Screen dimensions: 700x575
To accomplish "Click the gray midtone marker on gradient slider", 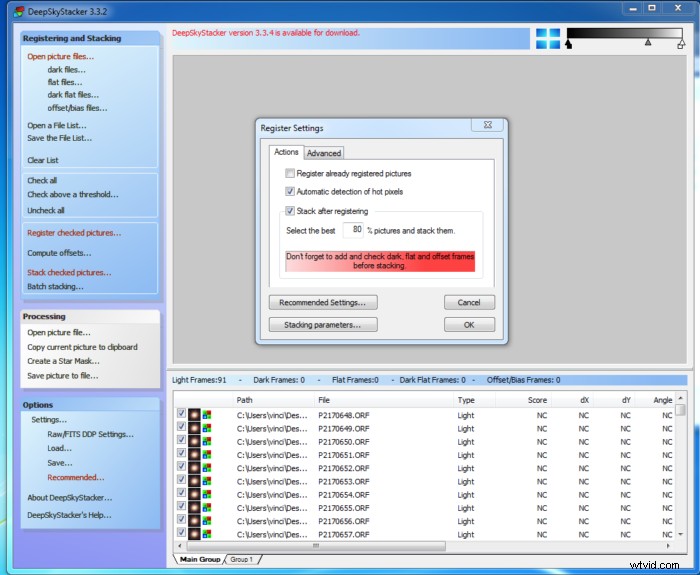I will pos(648,43).
